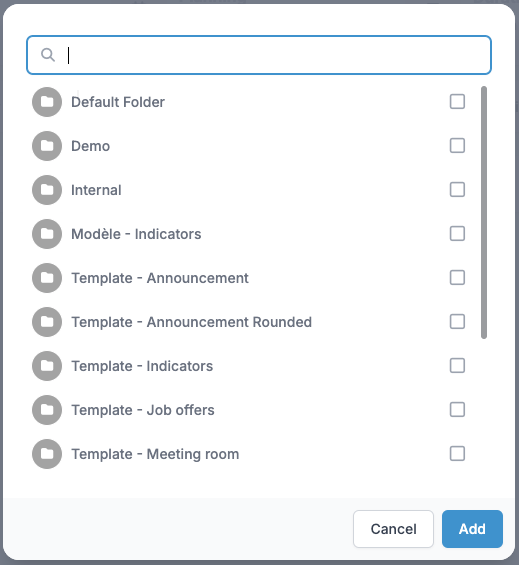This screenshot has height=565, width=519.
Task: Click the Template - Announcement folder icon
Action: (47, 278)
